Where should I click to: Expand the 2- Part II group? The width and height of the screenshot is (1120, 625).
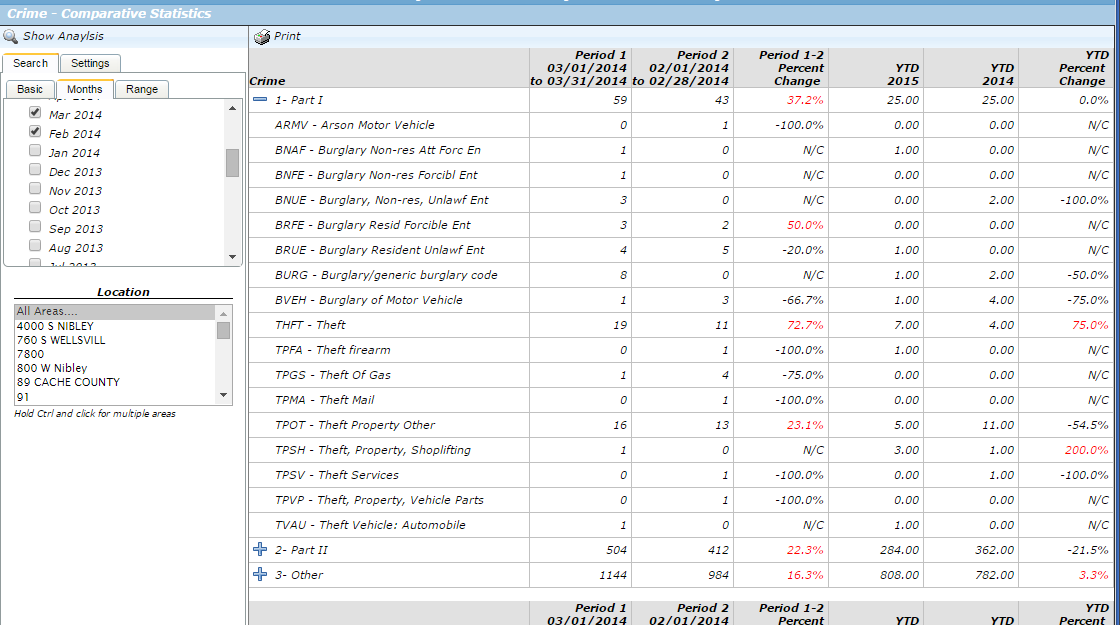coord(260,550)
